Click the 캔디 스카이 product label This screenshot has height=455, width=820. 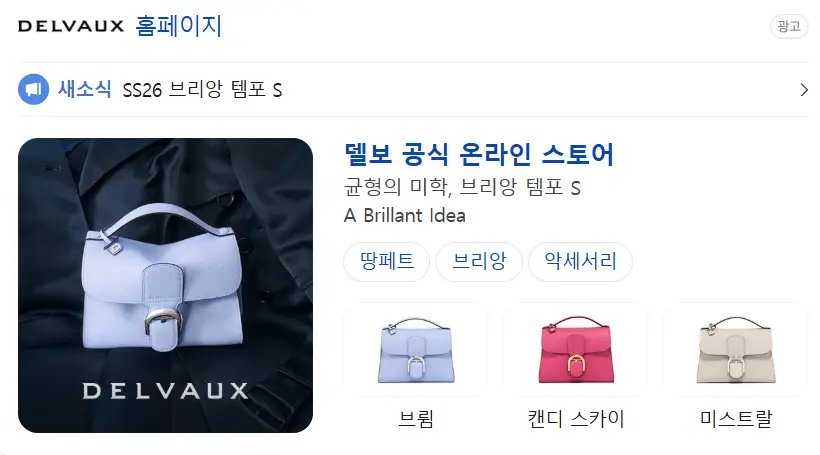pyautogui.click(x=576, y=419)
